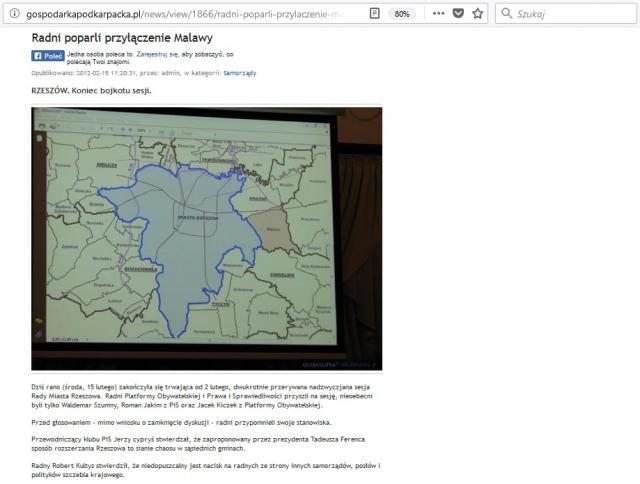Click the site information icon in address bar

[x=14, y=14]
